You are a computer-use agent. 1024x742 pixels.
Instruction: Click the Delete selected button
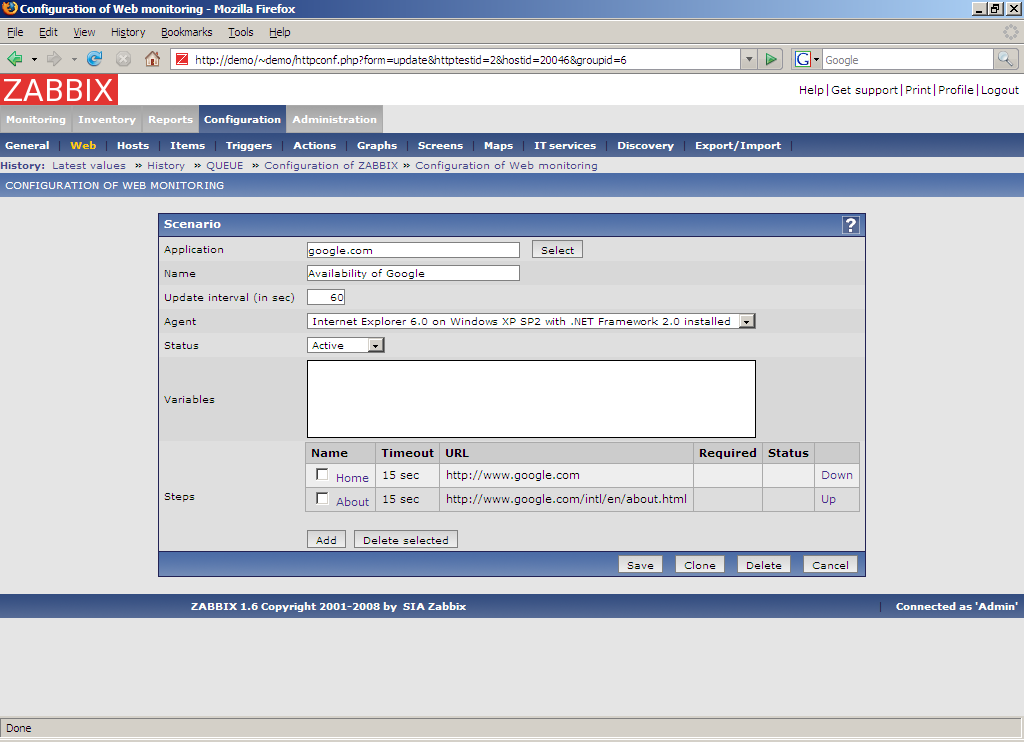[406, 540]
